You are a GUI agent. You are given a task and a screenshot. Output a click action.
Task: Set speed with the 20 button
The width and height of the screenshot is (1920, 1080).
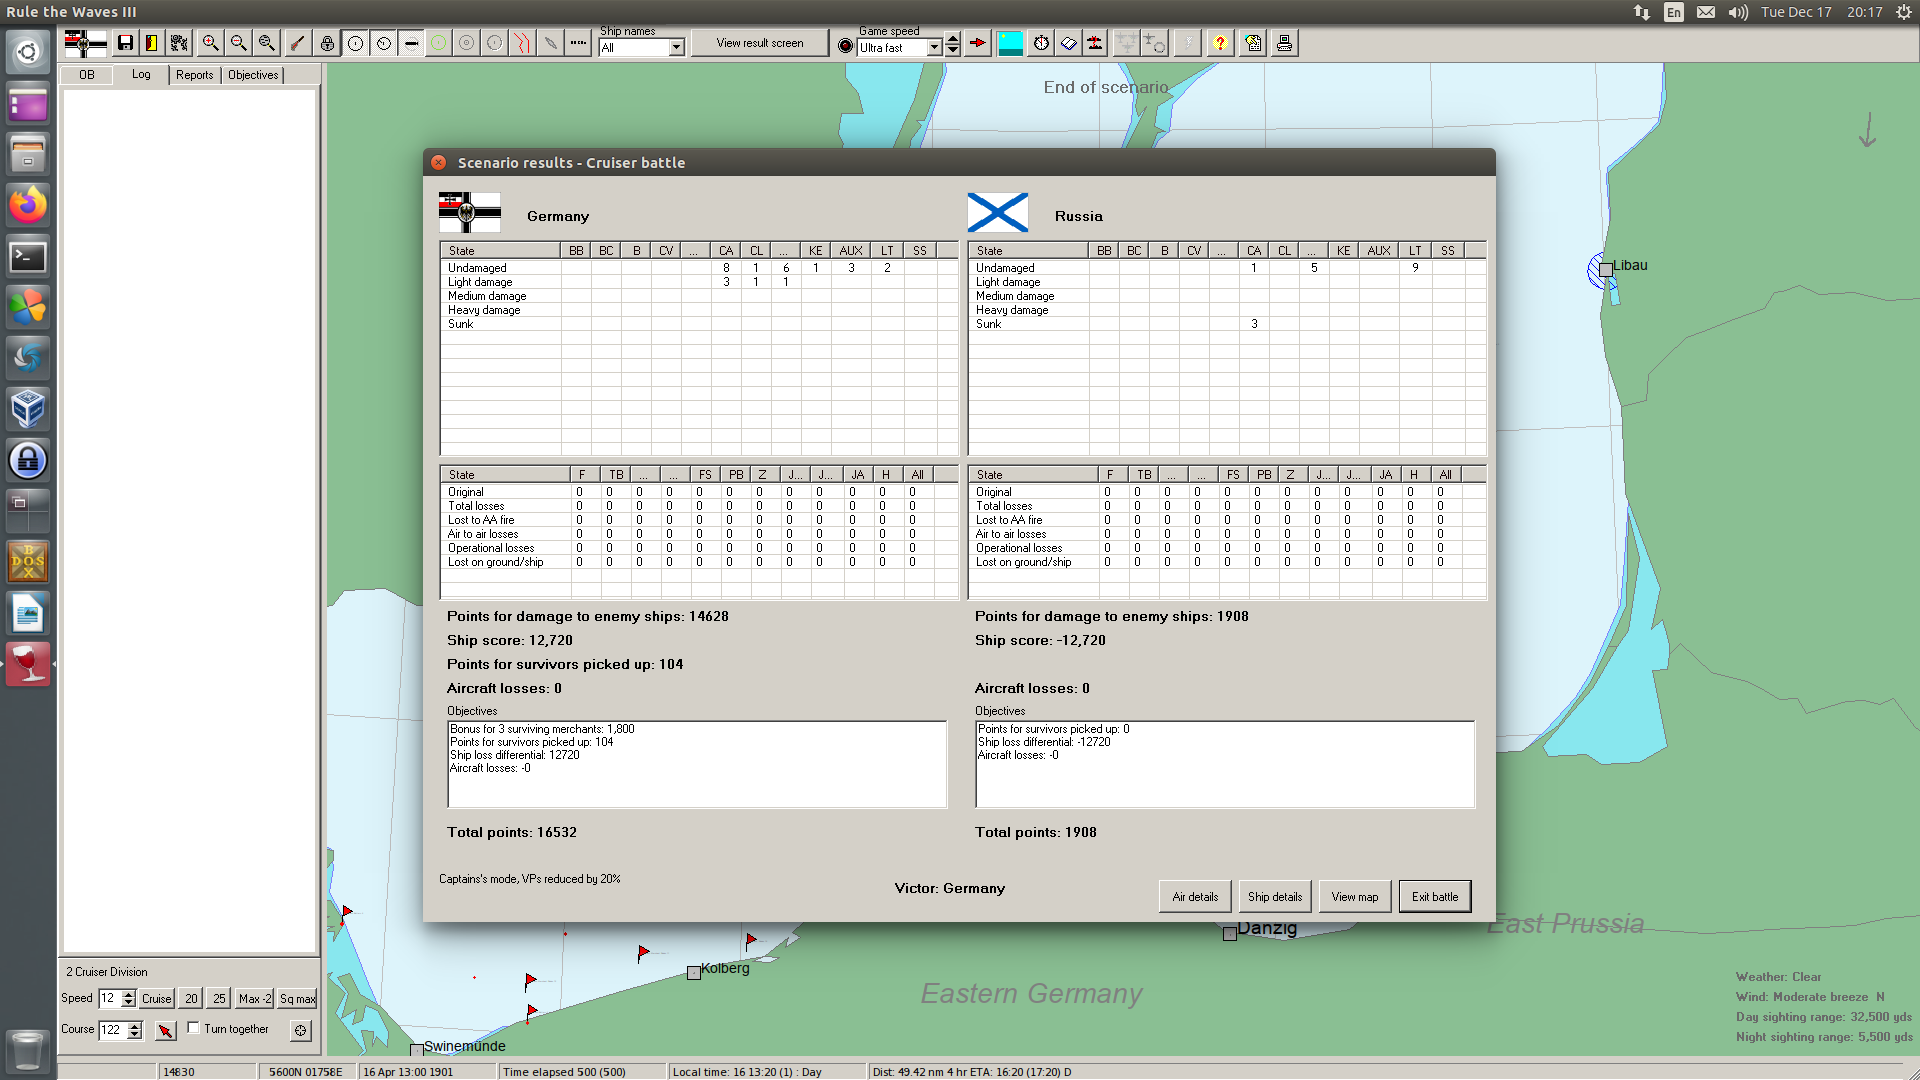point(191,999)
